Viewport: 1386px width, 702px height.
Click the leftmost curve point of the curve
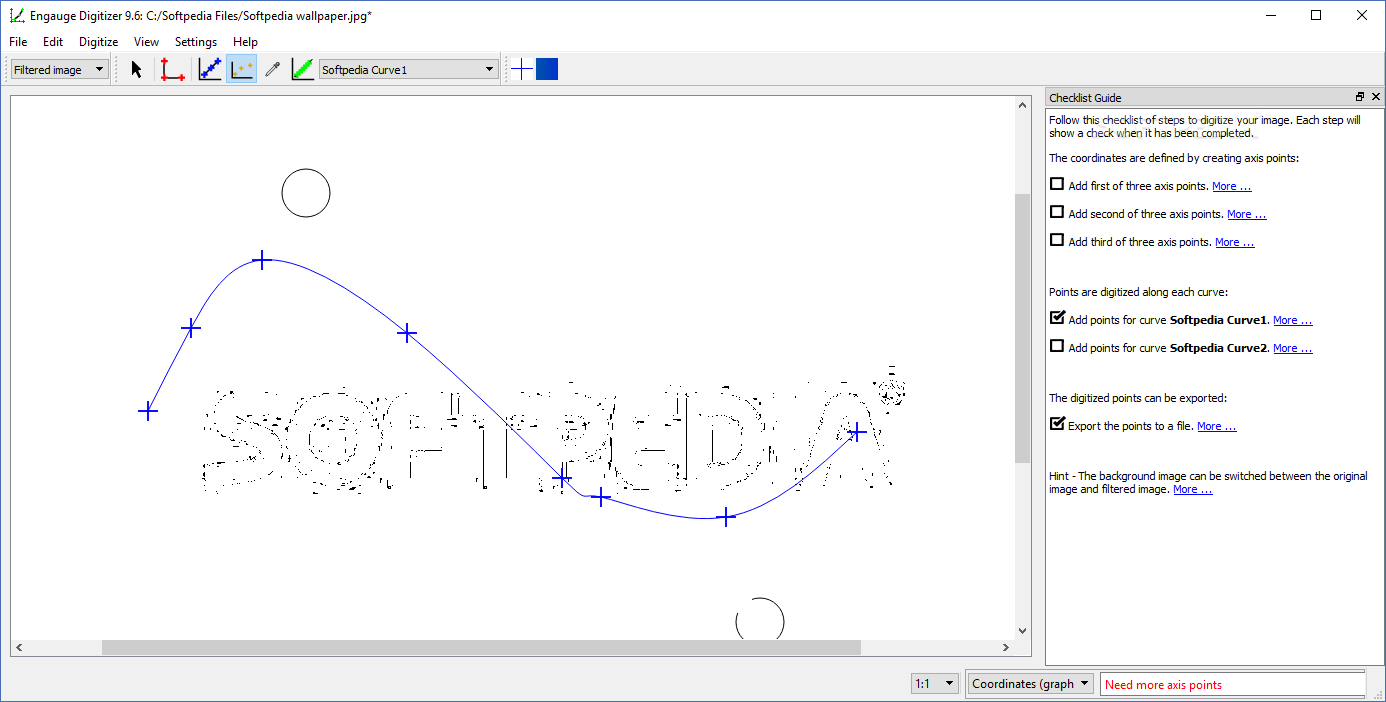pyautogui.click(x=148, y=411)
